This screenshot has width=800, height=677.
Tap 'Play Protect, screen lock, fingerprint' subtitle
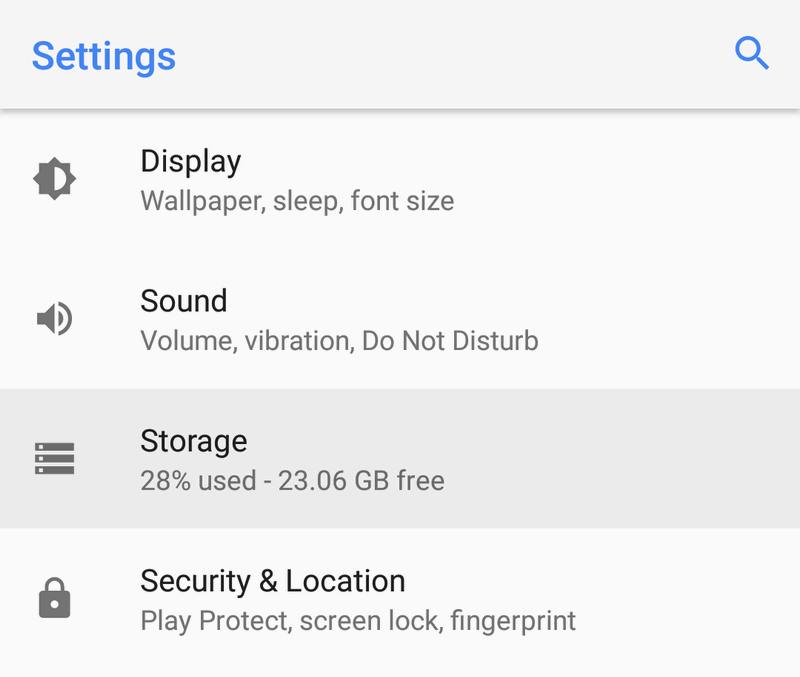click(358, 621)
